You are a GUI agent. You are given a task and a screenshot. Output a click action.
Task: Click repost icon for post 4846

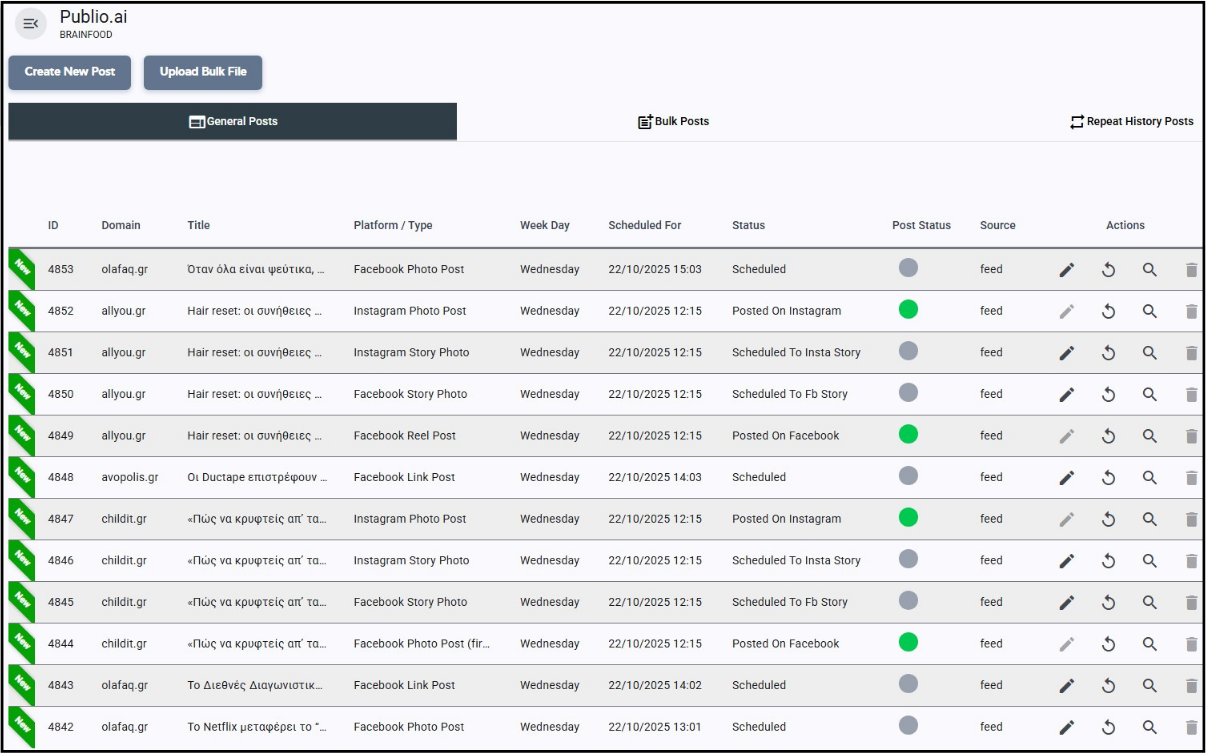point(1108,561)
